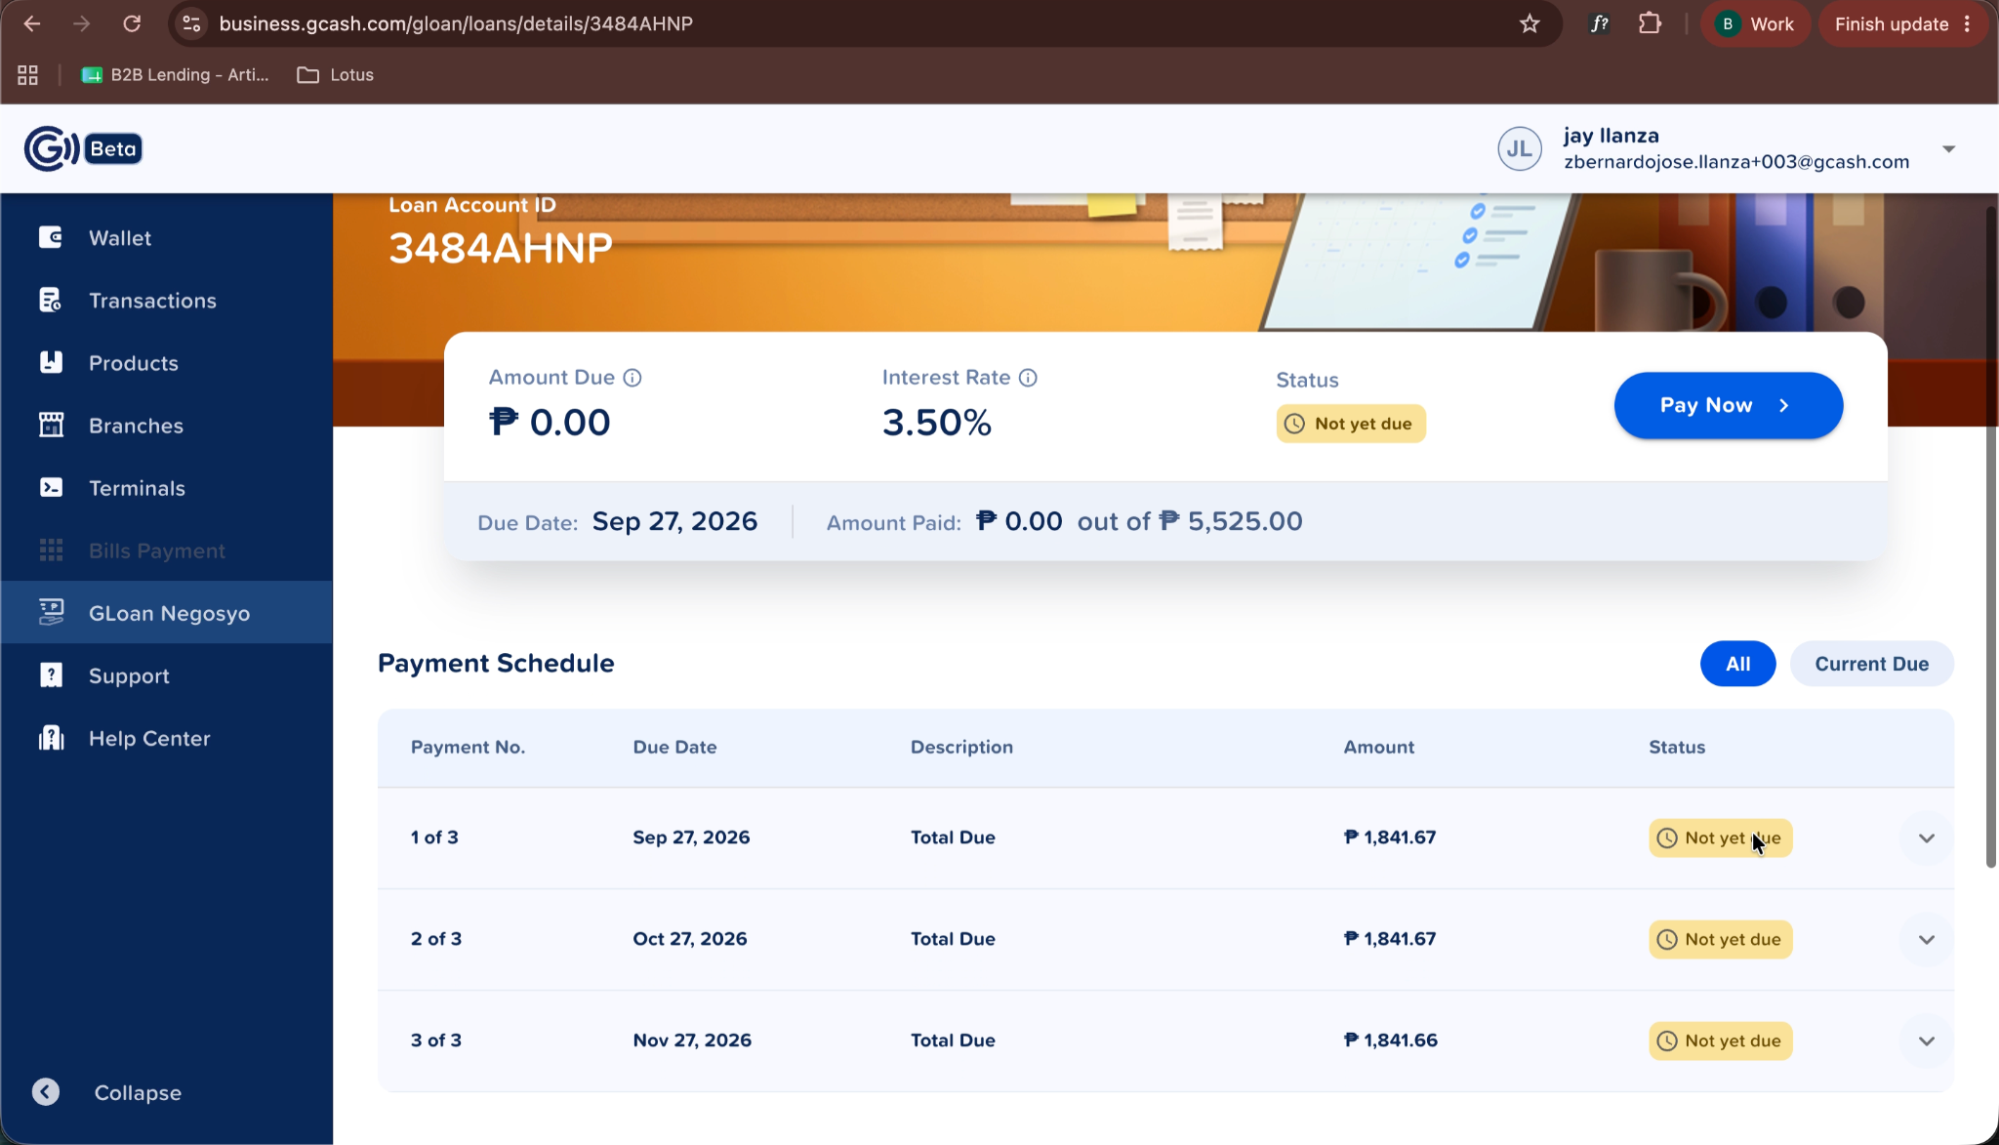Select the Current Due filter
Image resolution: width=1999 pixels, height=1145 pixels.
click(x=1871, y=664)
